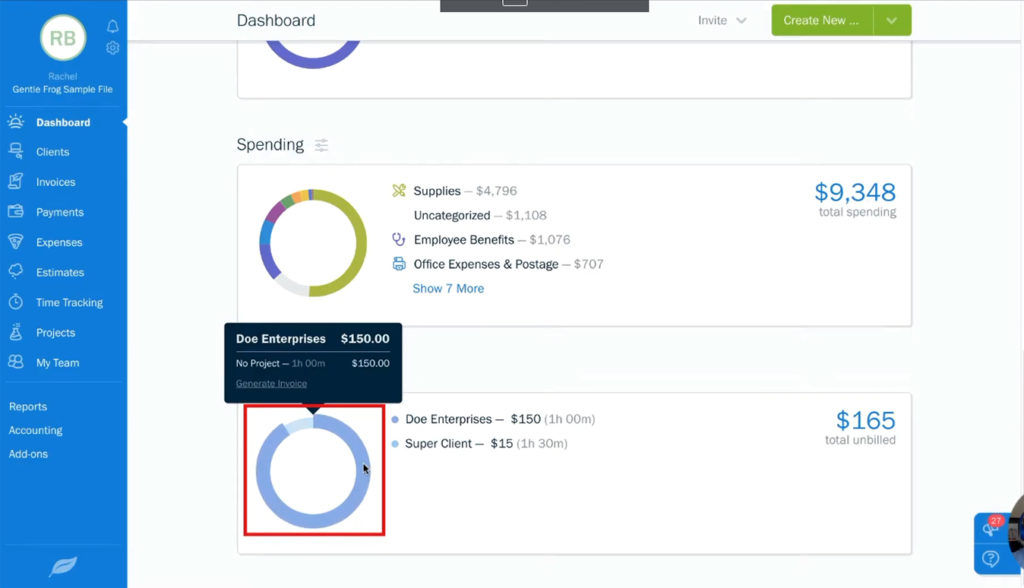Open Time Tracking from the sidebar

[x=70, y=302]
